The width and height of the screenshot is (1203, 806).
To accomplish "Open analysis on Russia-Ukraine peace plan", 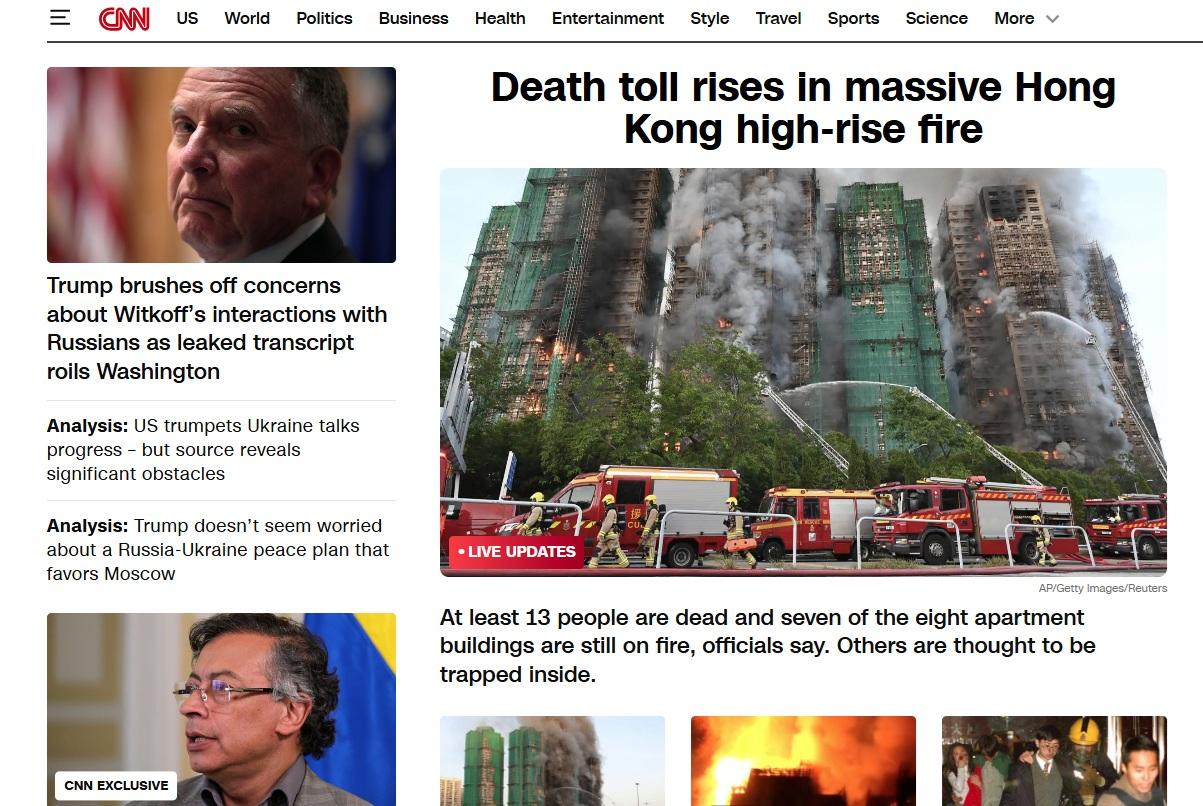I will [218, 550].
